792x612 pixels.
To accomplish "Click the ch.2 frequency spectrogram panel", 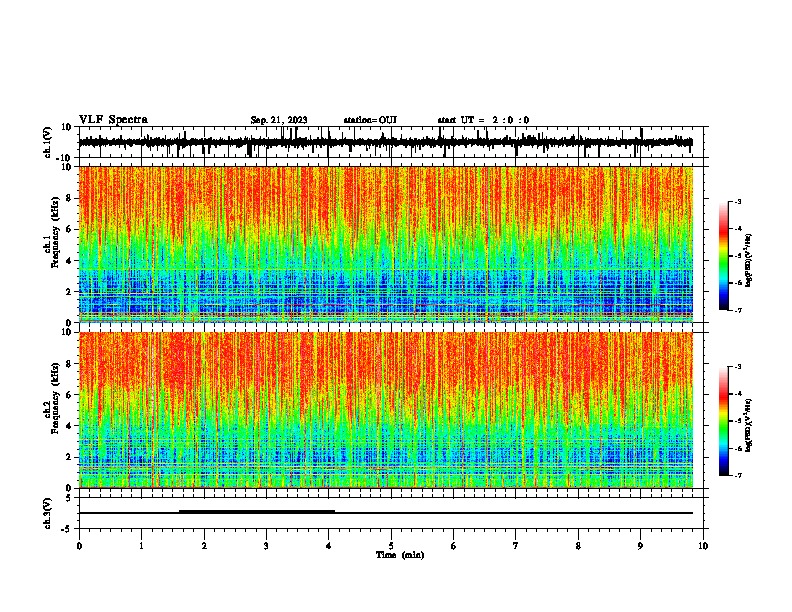I will coord(386,410).
